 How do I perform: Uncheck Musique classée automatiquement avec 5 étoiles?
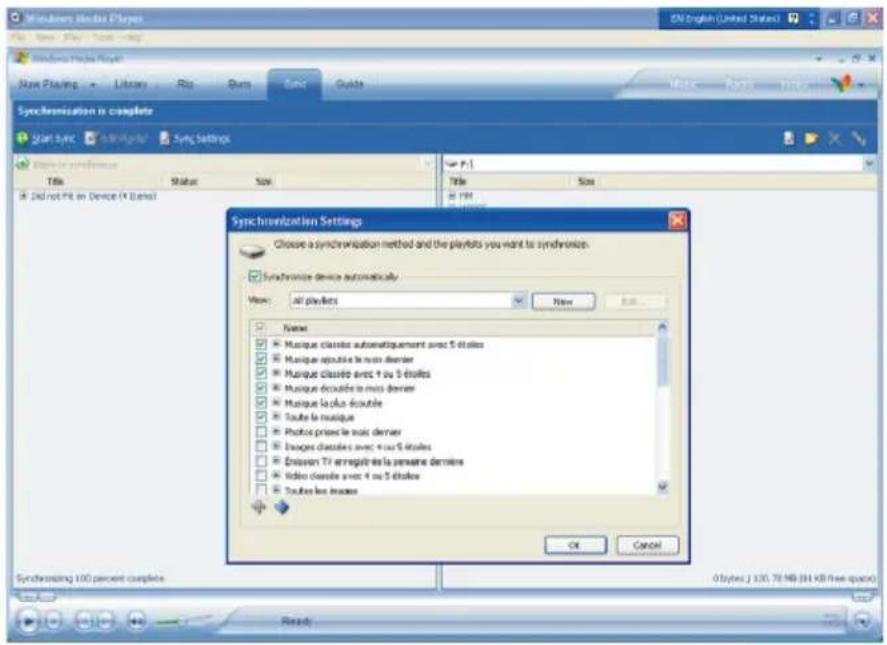click(x=261, y=344)
